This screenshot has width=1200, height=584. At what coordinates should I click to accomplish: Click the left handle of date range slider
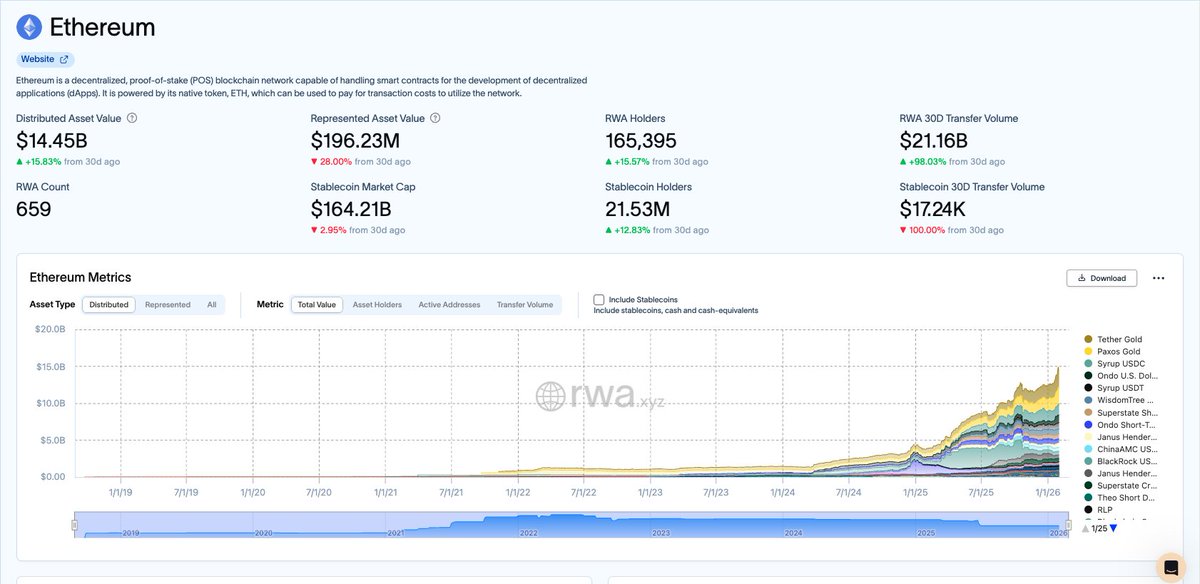pyautogui.click(x=73, y=524)
